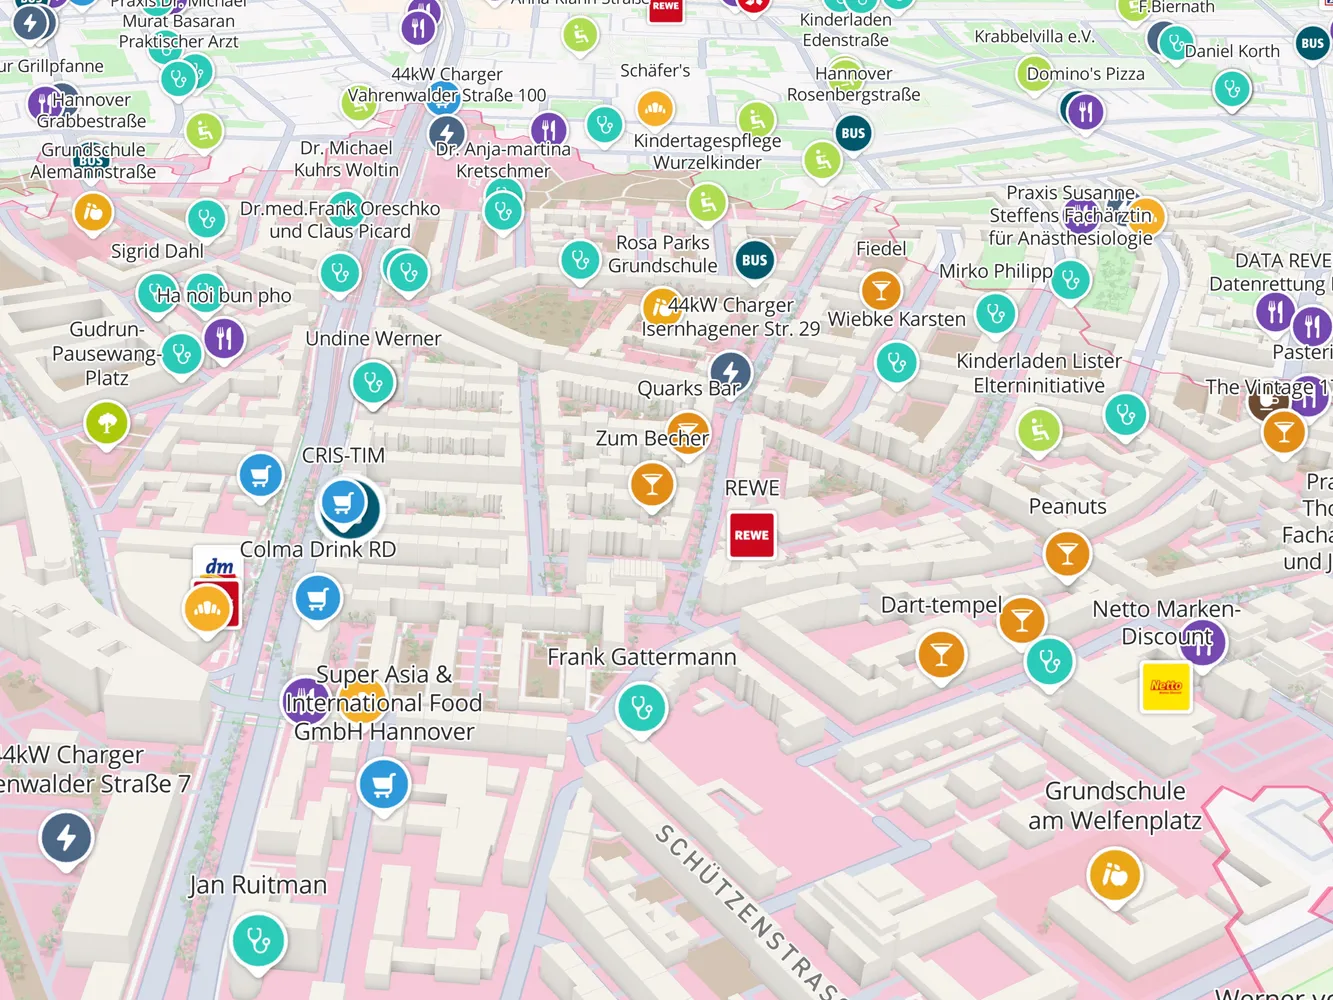Select the doctor marker below Dart-tempel
Image resolution: width=1333 pixels, height=1000 pixels.
click(1050, 662)
